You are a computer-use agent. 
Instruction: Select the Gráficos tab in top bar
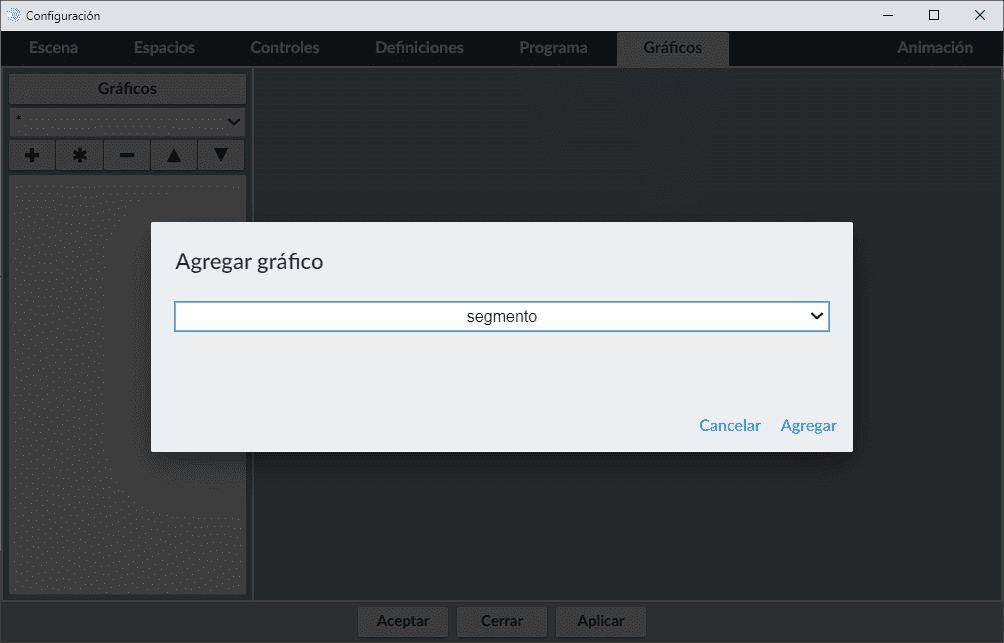click(x=672, y=48)
